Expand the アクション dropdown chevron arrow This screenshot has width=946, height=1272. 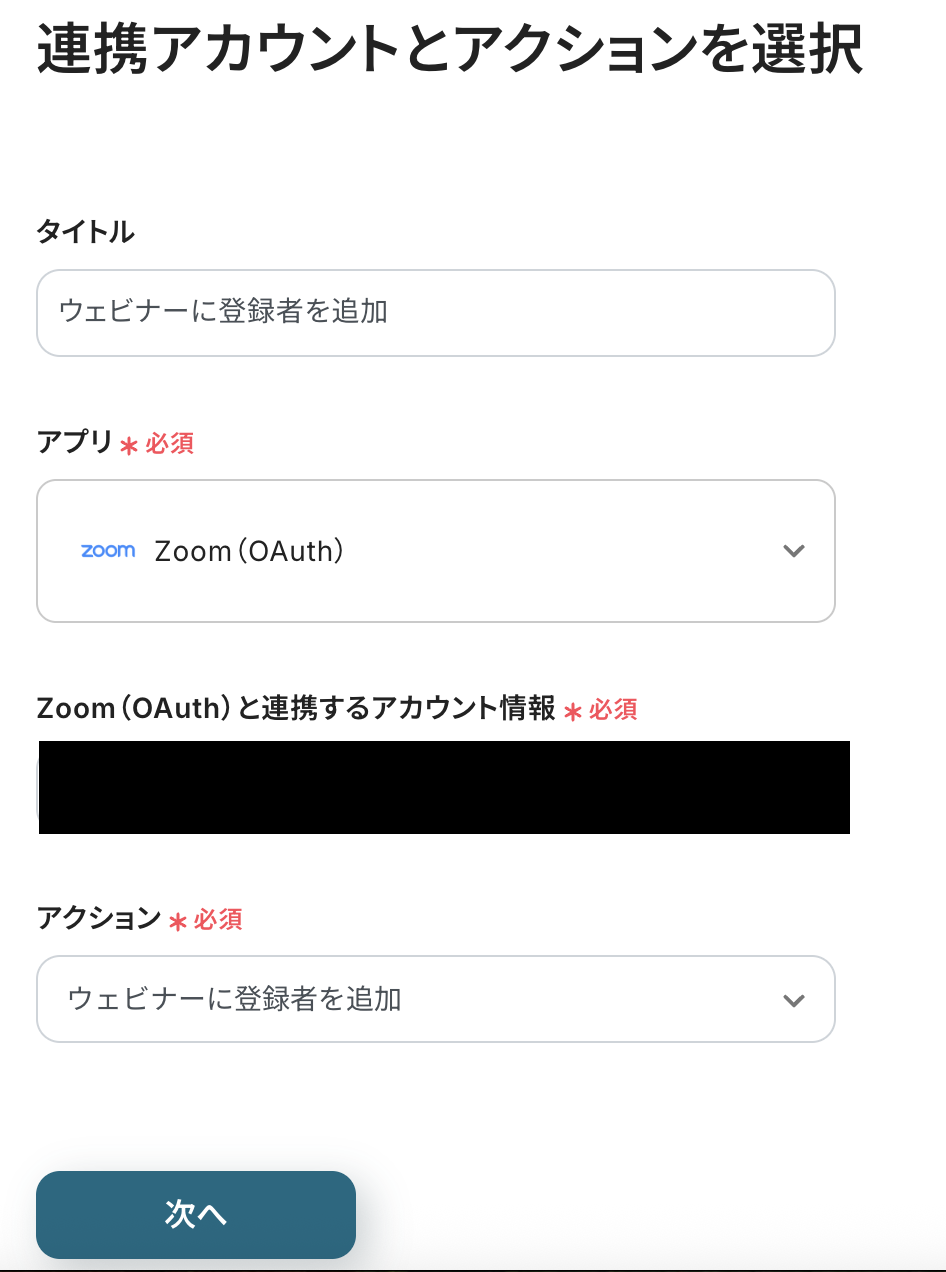pos(794,1000)
